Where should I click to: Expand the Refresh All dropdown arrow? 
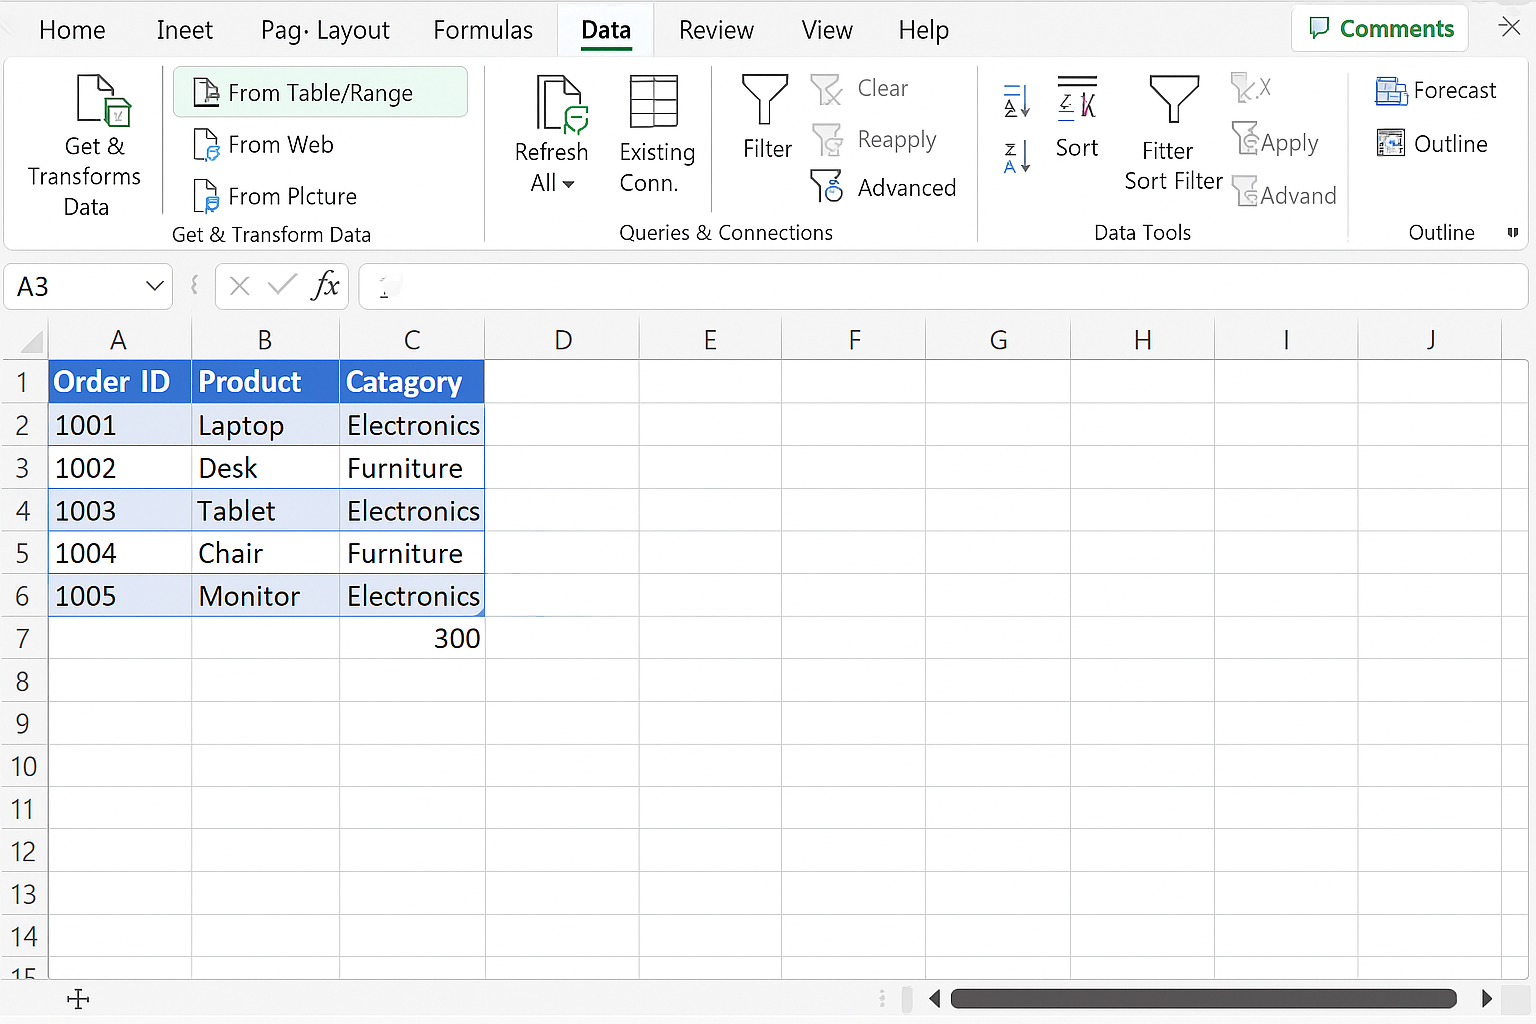(569, 184)
